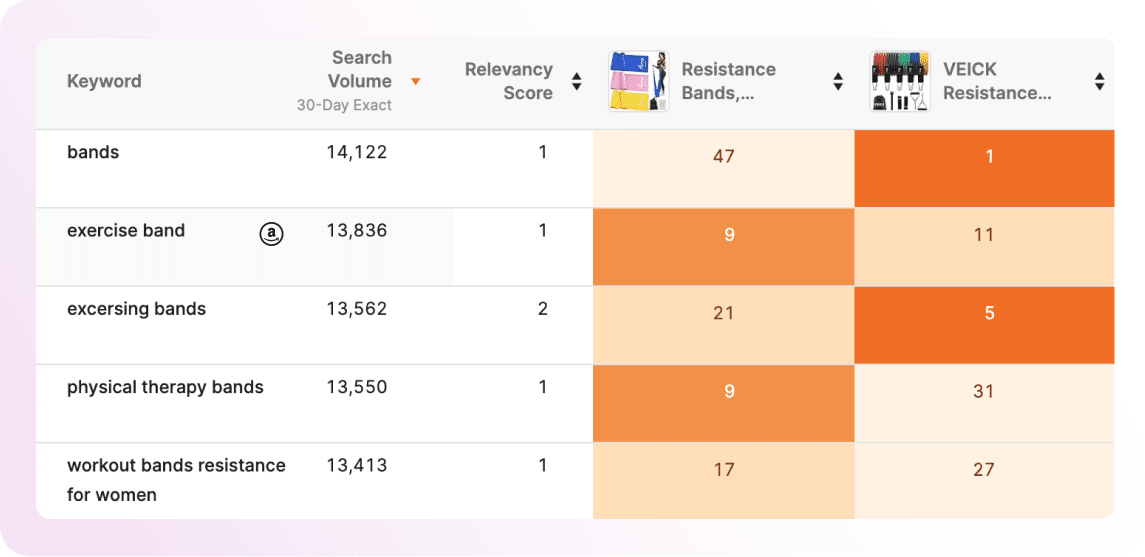The height and width of the screenshot is (557, 1145).
Task: Select the Relevancy Score header text
Action: pos(509,81)
